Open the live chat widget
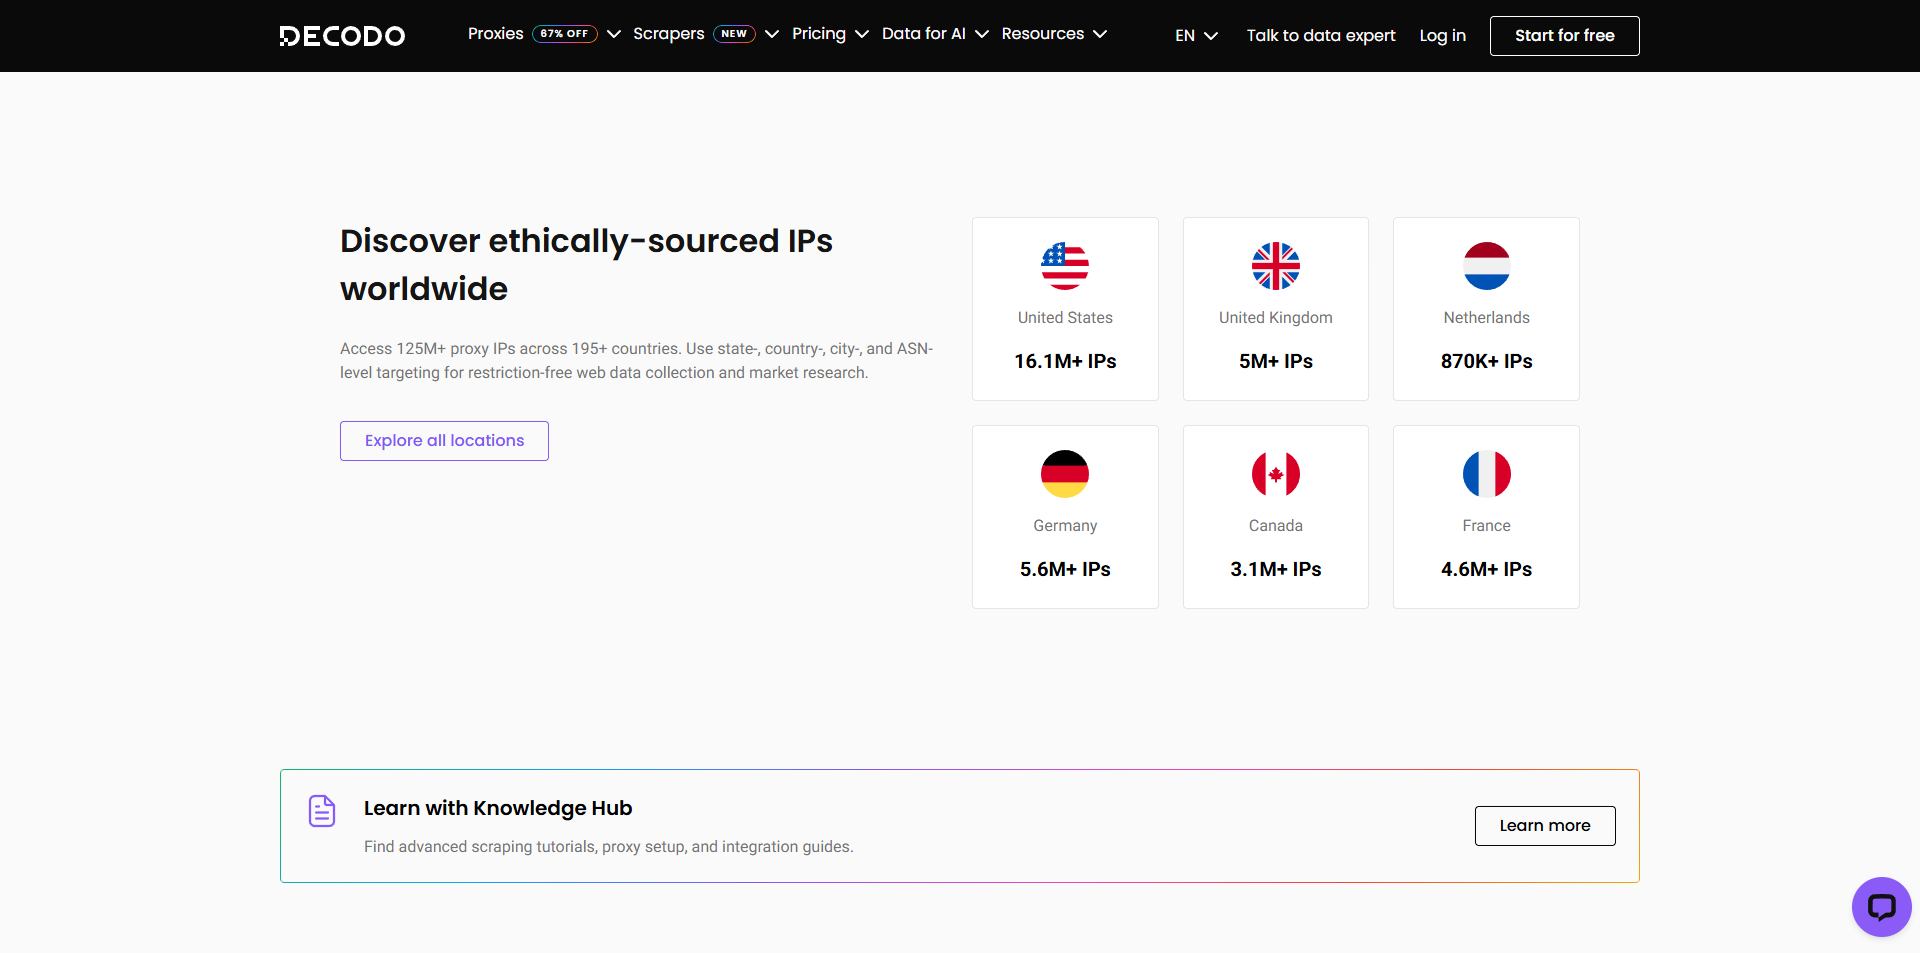The image size is (1920, 953). point(1882,907)
